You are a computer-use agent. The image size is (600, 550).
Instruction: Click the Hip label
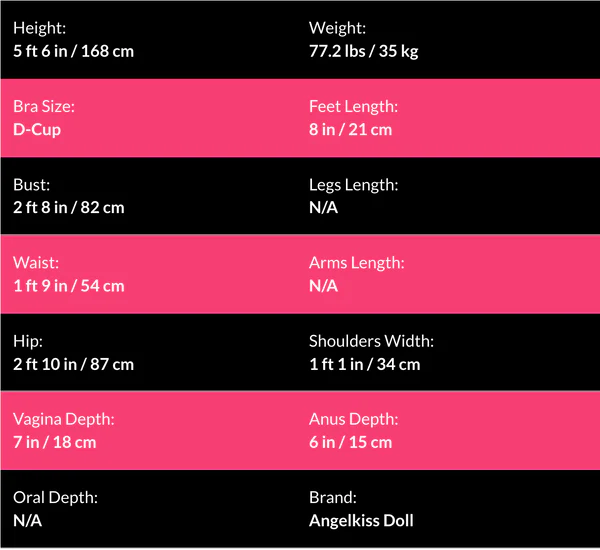pyautogui.click(x=27, y=341)
